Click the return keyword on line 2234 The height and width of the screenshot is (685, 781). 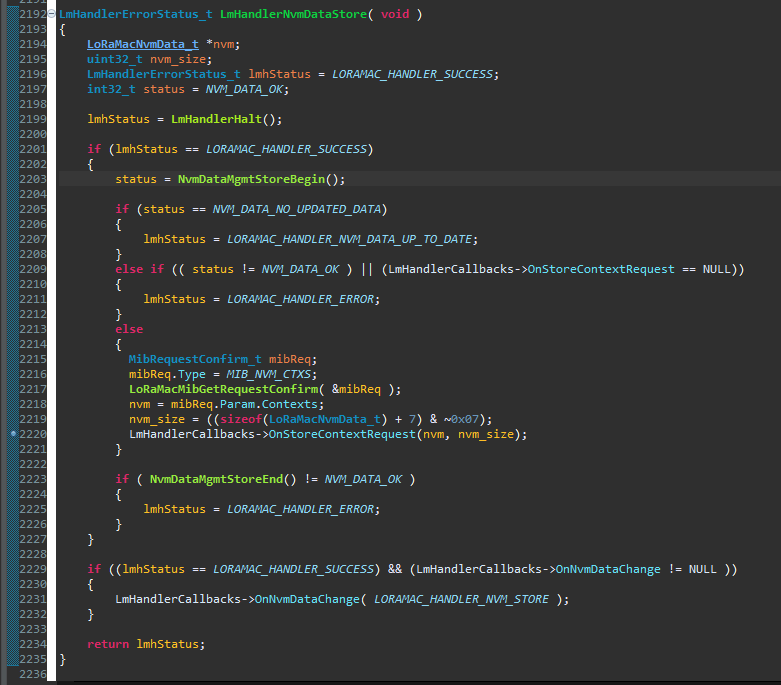108,644
